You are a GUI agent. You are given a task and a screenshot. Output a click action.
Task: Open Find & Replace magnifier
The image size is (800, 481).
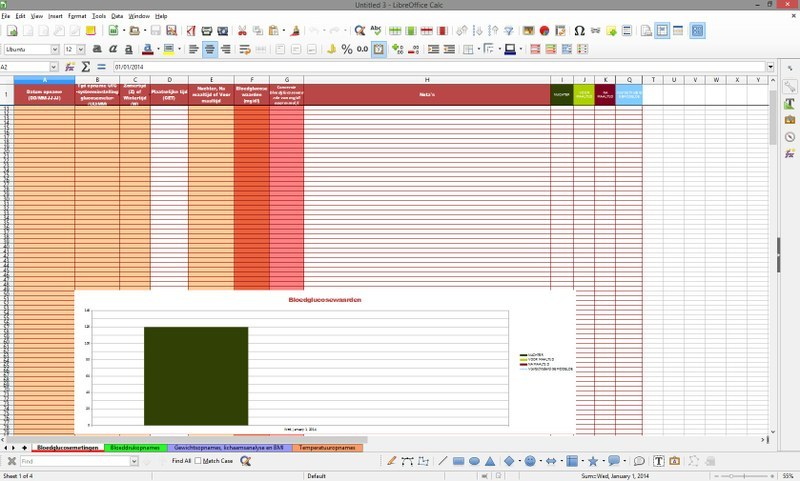coord(360,31)
